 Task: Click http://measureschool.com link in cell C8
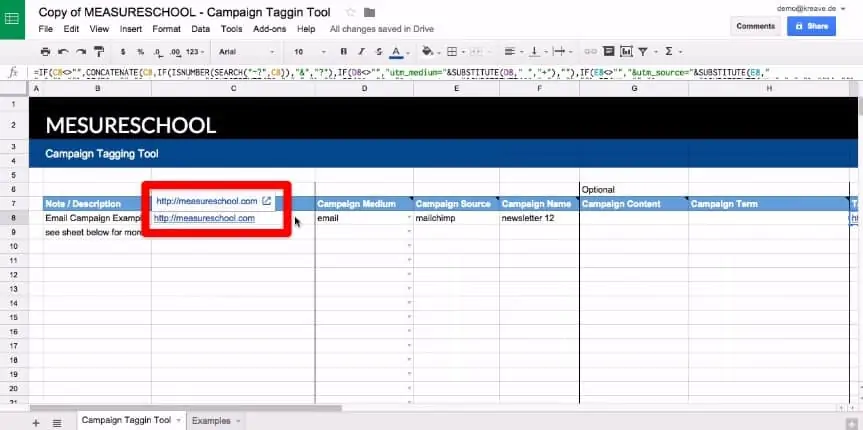204,218
